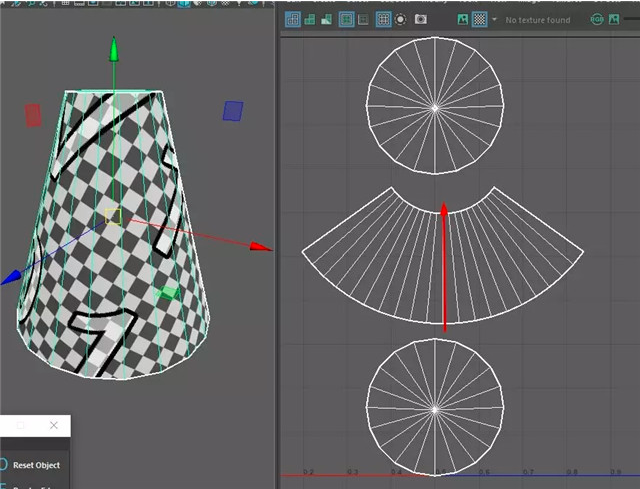Click the RGB channels display icon
Viewport: 640px width, 489px height.
coord(597,19)
